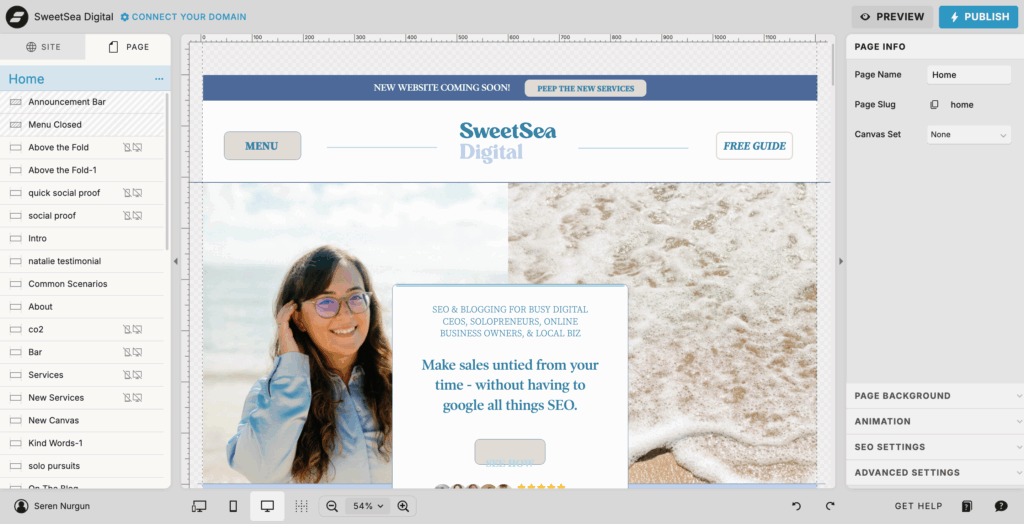
Task: Click the canvas list vertical scrollbar
Action: coord(167,171)
